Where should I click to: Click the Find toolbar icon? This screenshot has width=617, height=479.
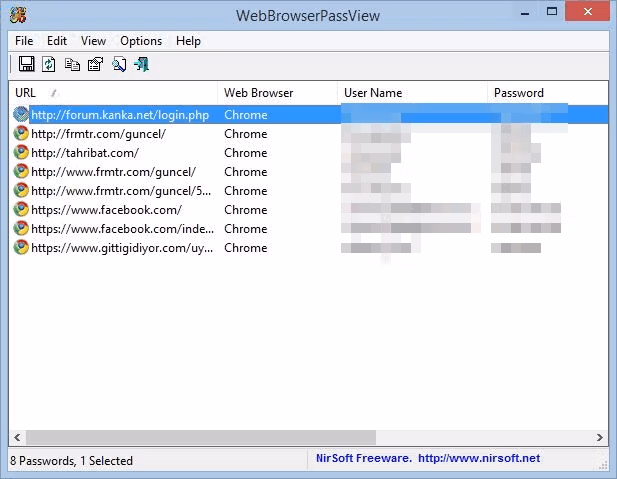pos(119,64)
